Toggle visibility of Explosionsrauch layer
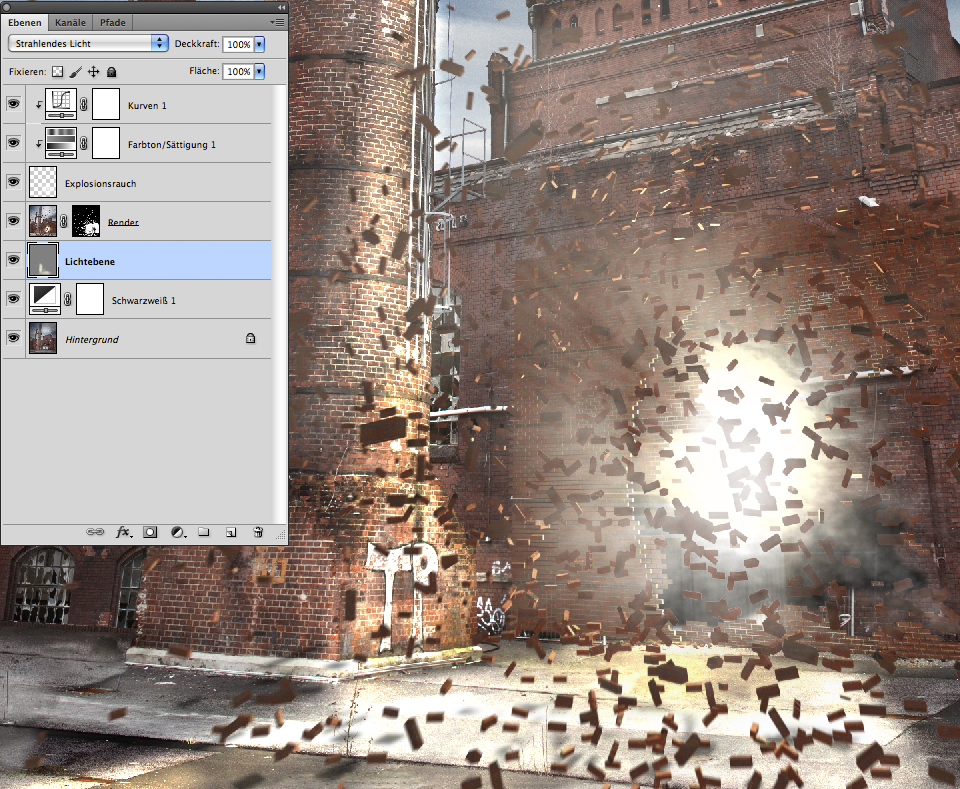 coord(13,182)
